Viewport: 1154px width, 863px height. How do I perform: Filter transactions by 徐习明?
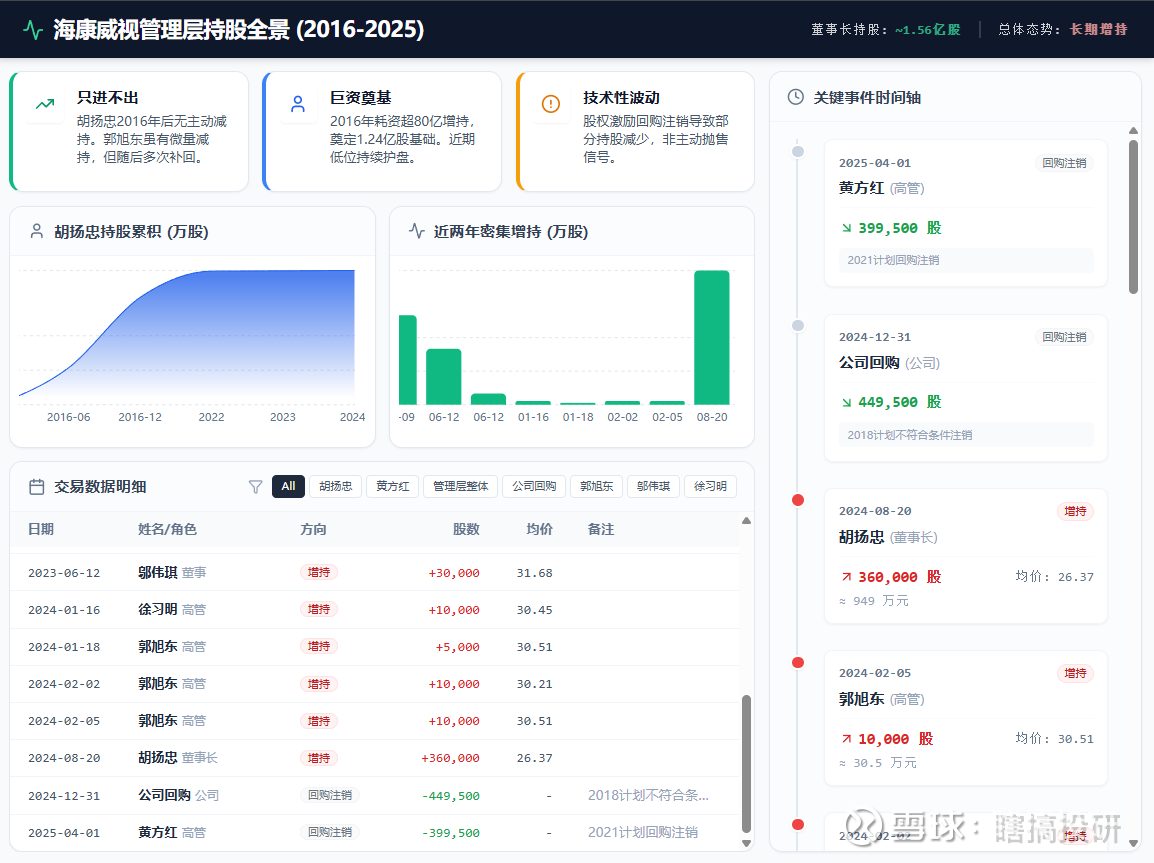click(x=710, y=486)
